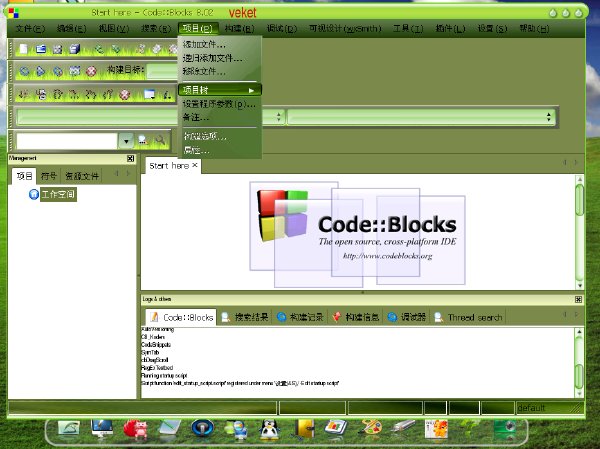
Task: Open the 编辑(E) menu
Action: (72, 29)
